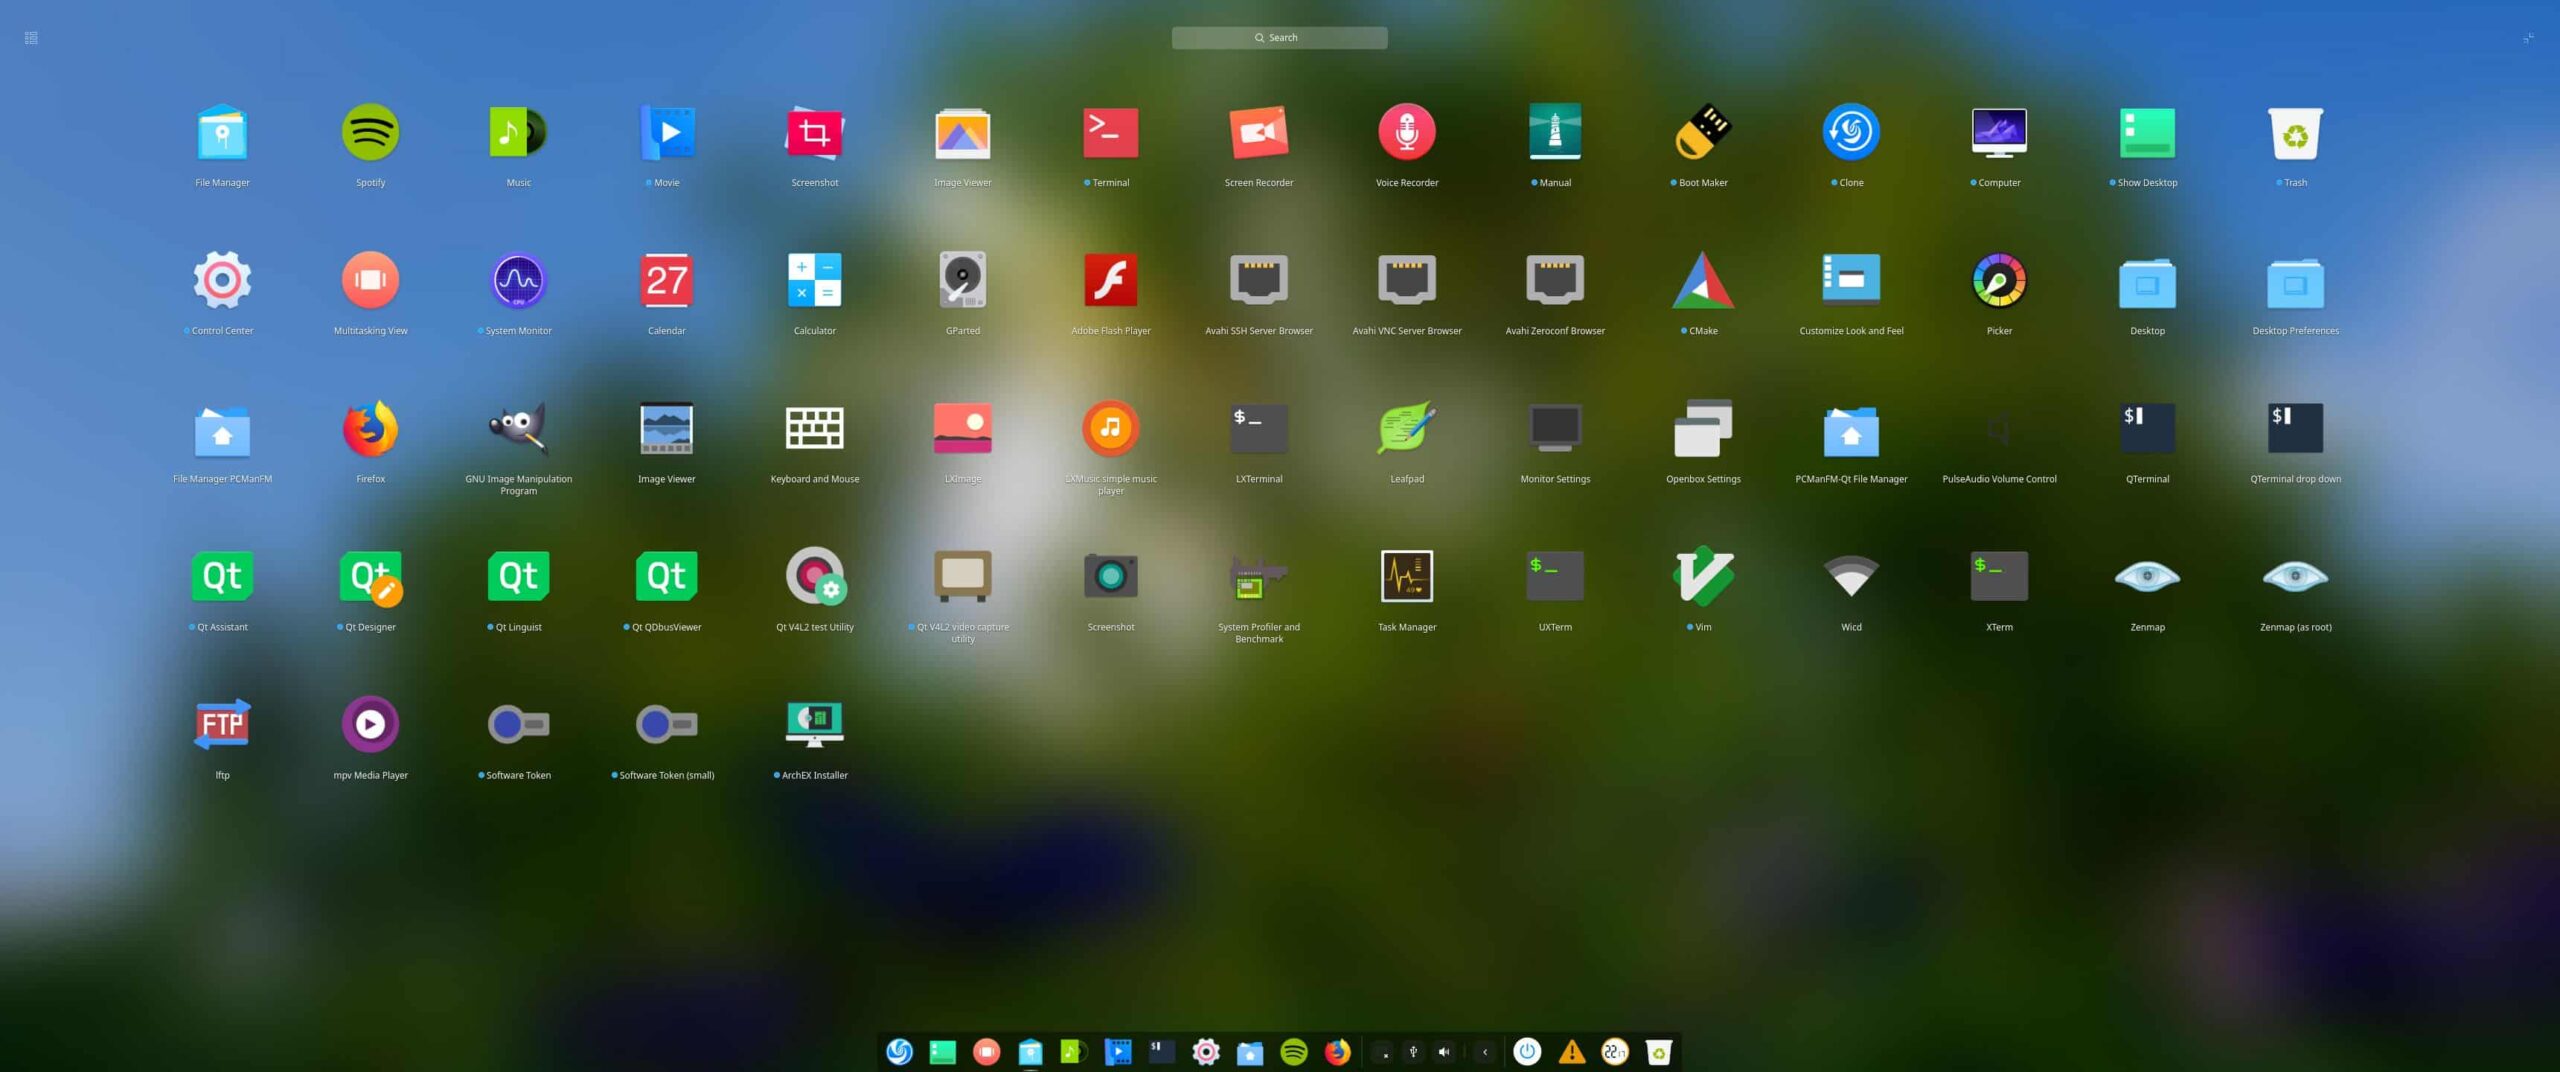Open the Calculator app
This screenshot has height=1072, width=2560.
[815, 281]
